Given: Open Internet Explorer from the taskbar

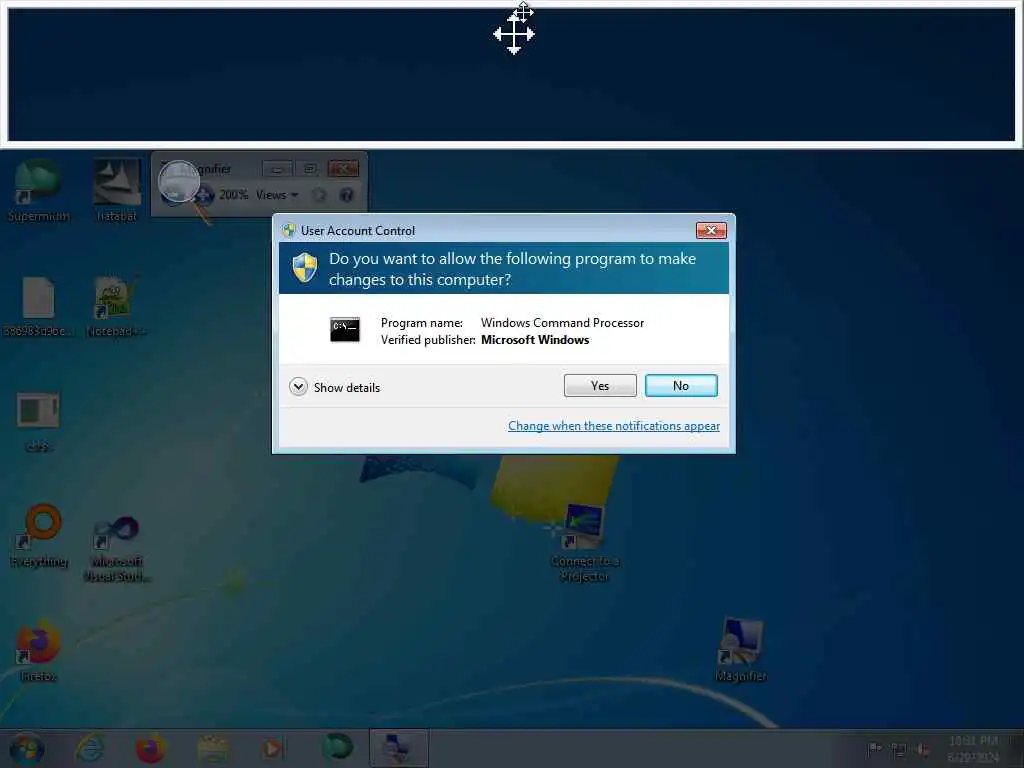Looking at the screenshot, I should click(x=89, y=748).
